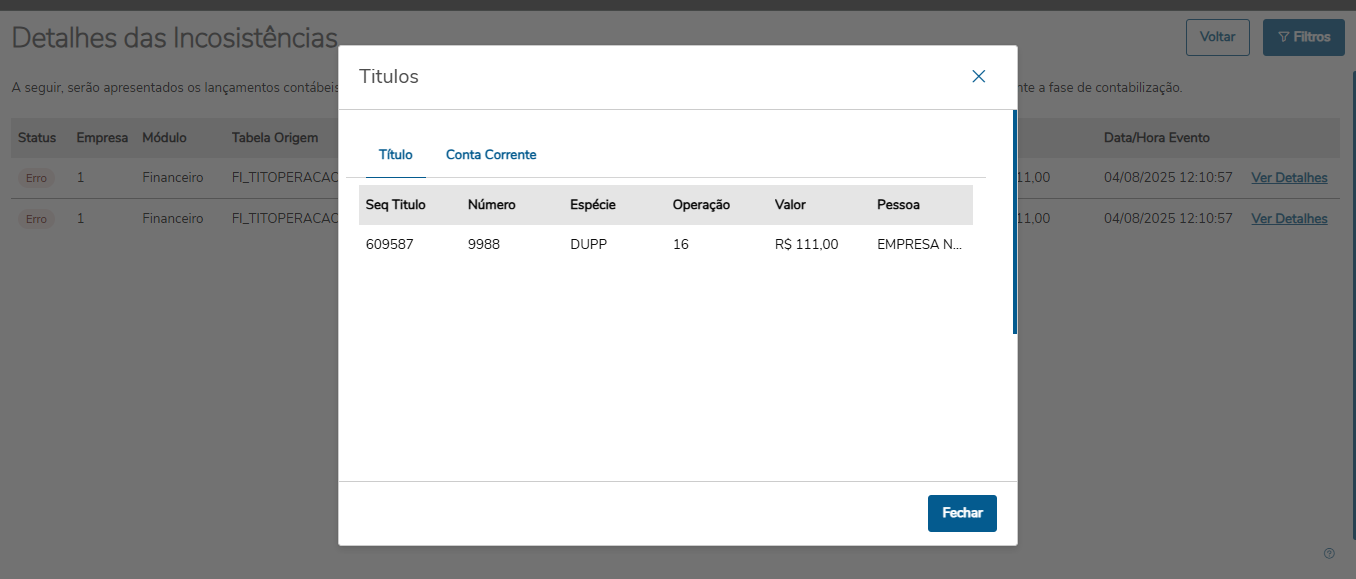Close the Títulos dialog using the X icon
This screenshot has width=1356, height=579.
click(x=978, y=77)
